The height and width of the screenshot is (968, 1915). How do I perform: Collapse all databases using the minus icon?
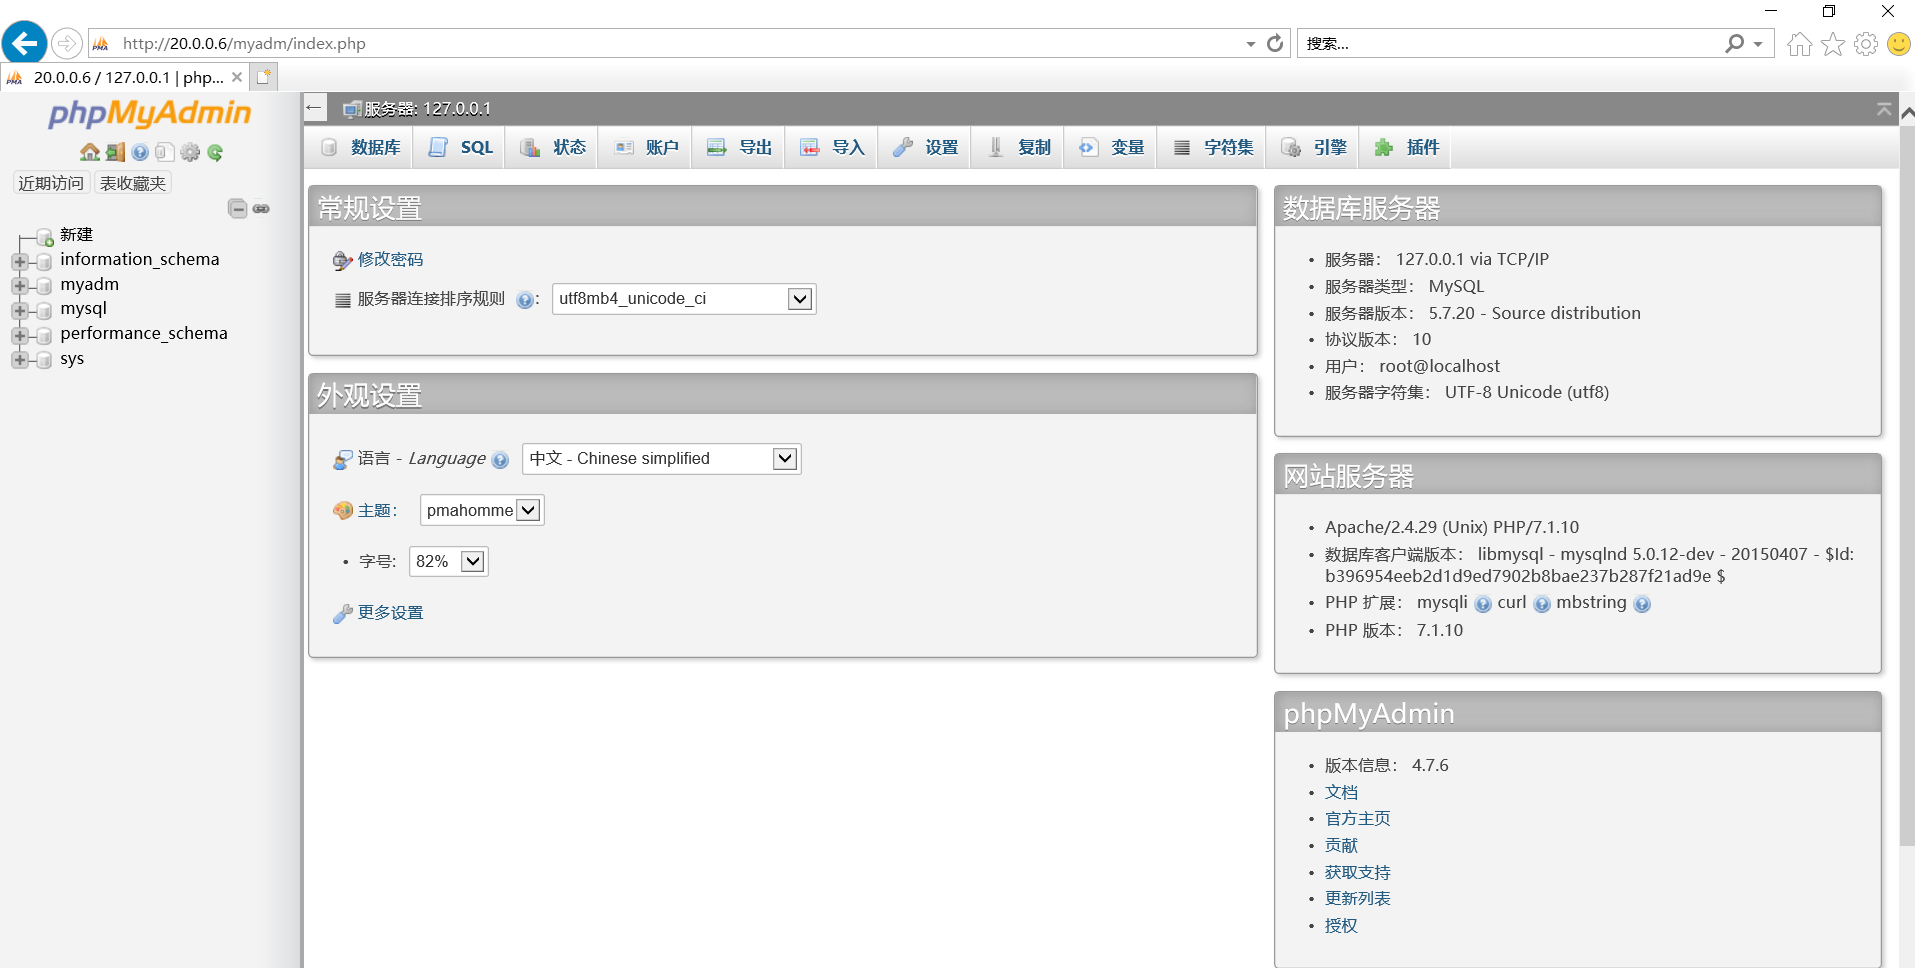[x=238, y=208]
